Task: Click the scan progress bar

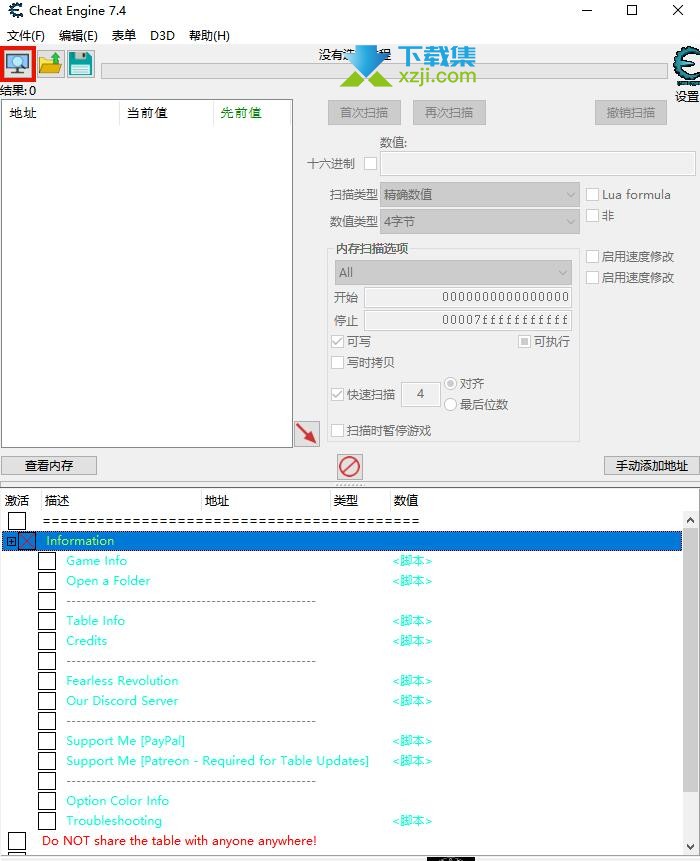Action: click(x=384, y=71)
